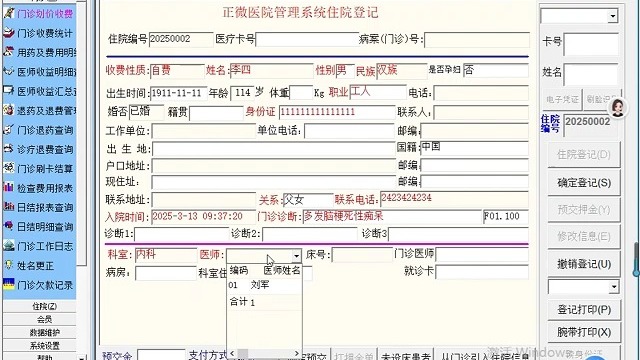
Task: Switch to the 数据维护 menu section
Action: coord(40,333)
